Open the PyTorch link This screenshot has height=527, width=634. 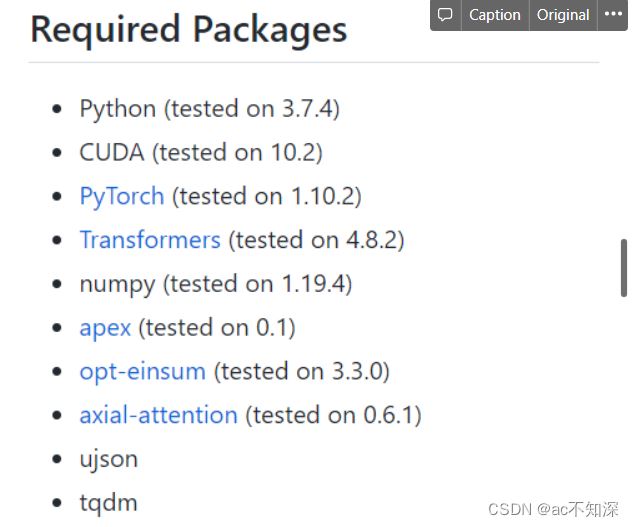tap(122, 197)
